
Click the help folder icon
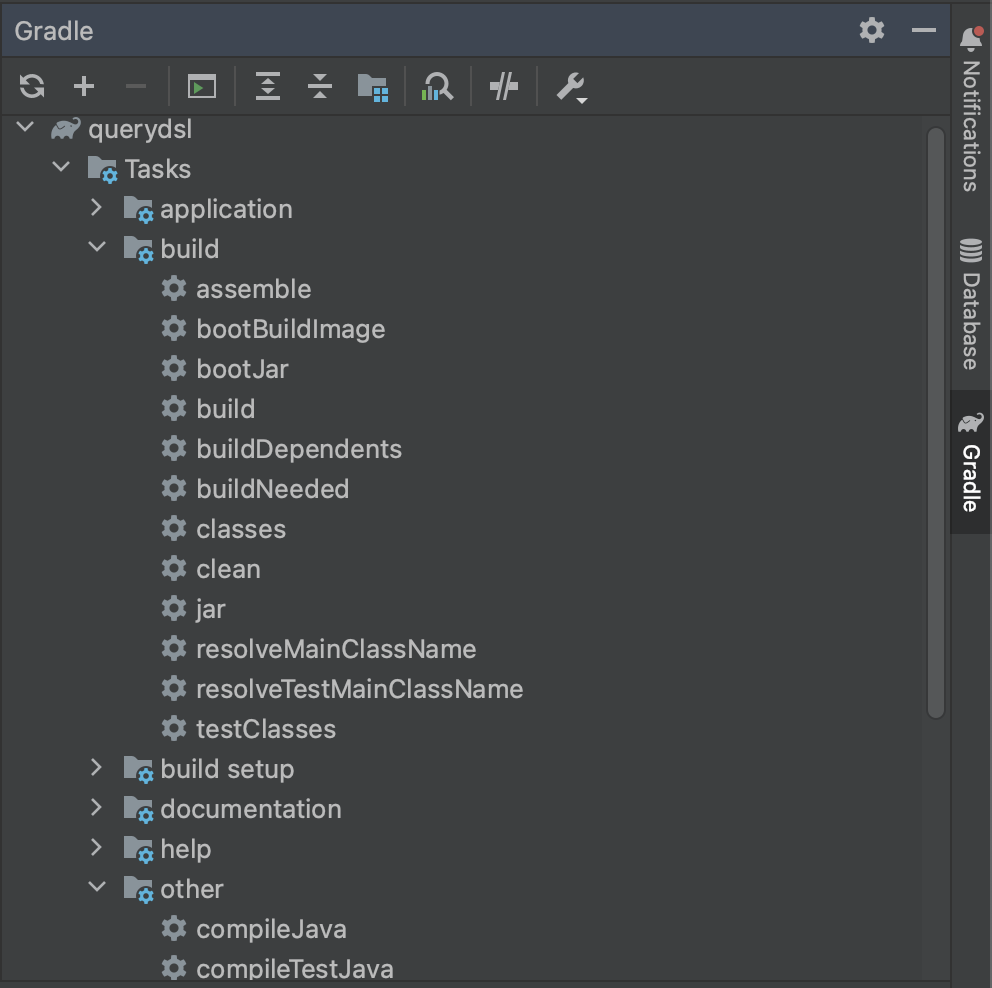click(x=138, y=849)
